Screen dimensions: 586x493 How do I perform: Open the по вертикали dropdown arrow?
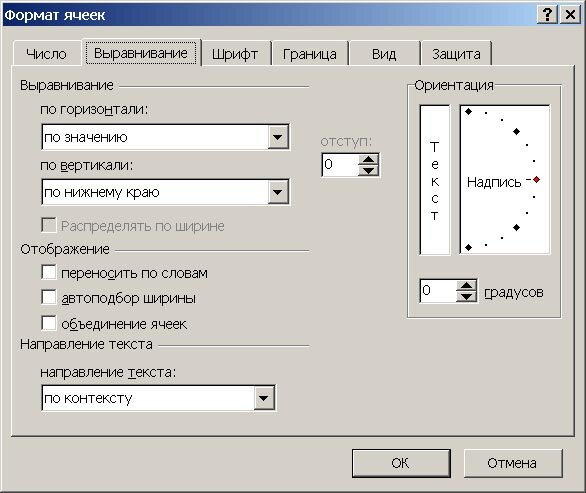(278, 192)
